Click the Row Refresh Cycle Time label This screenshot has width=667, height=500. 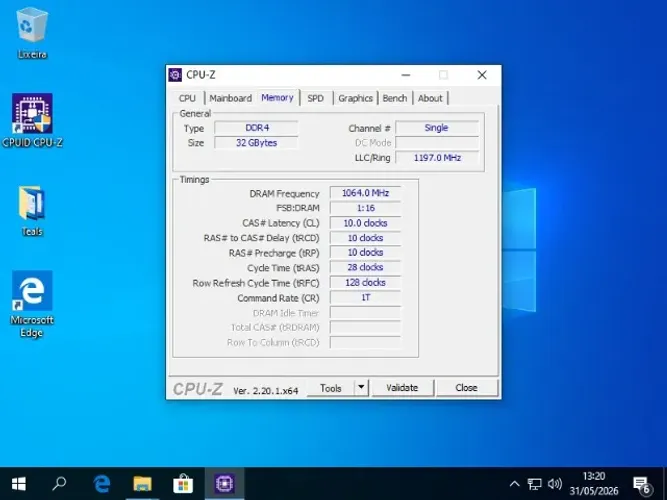pyautogui.click(x=256, y=283)
